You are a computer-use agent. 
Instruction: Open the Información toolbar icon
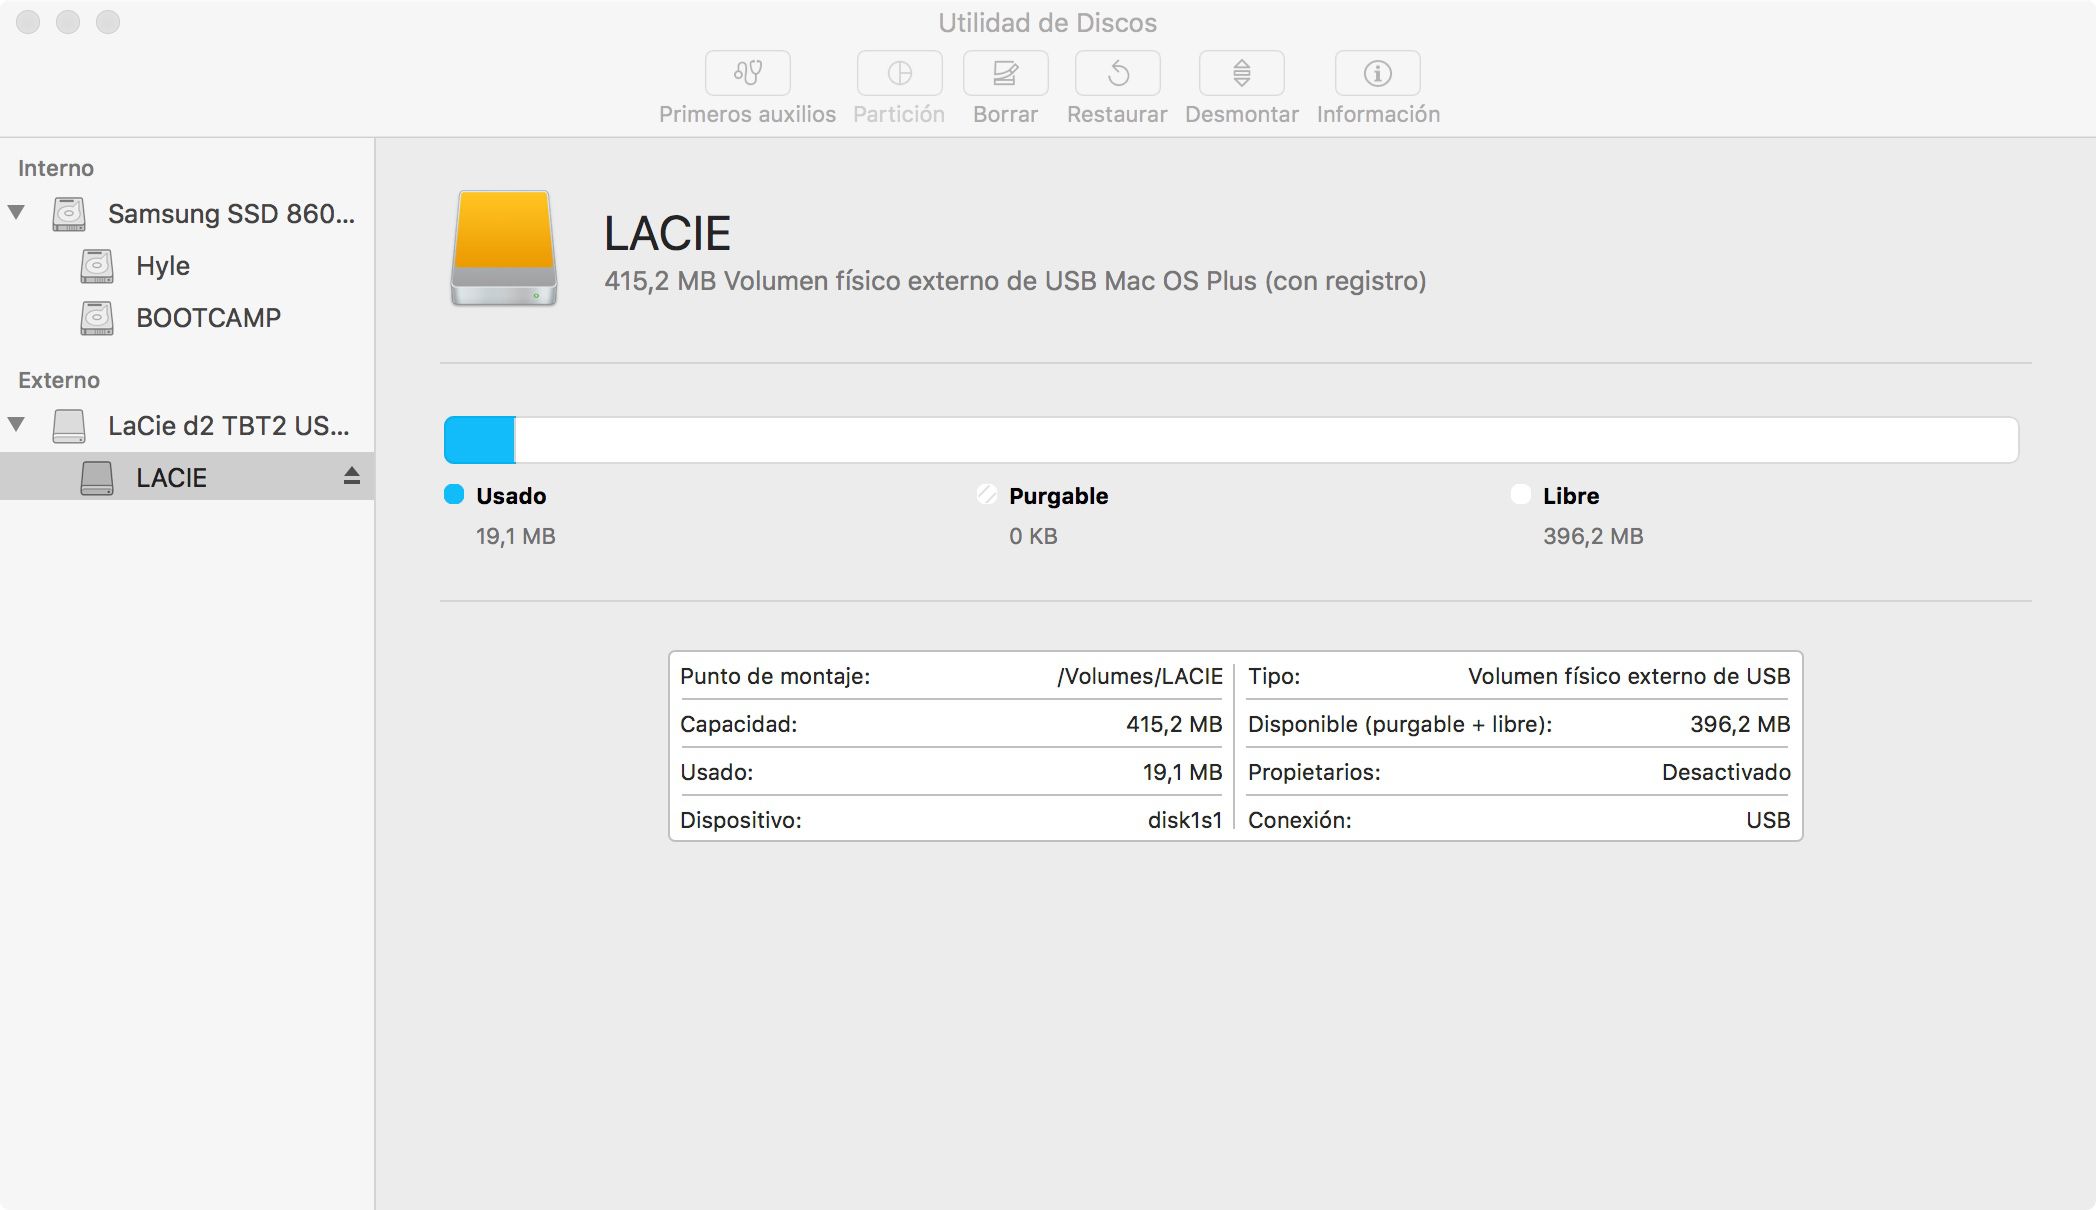(x=1377, y=73)
